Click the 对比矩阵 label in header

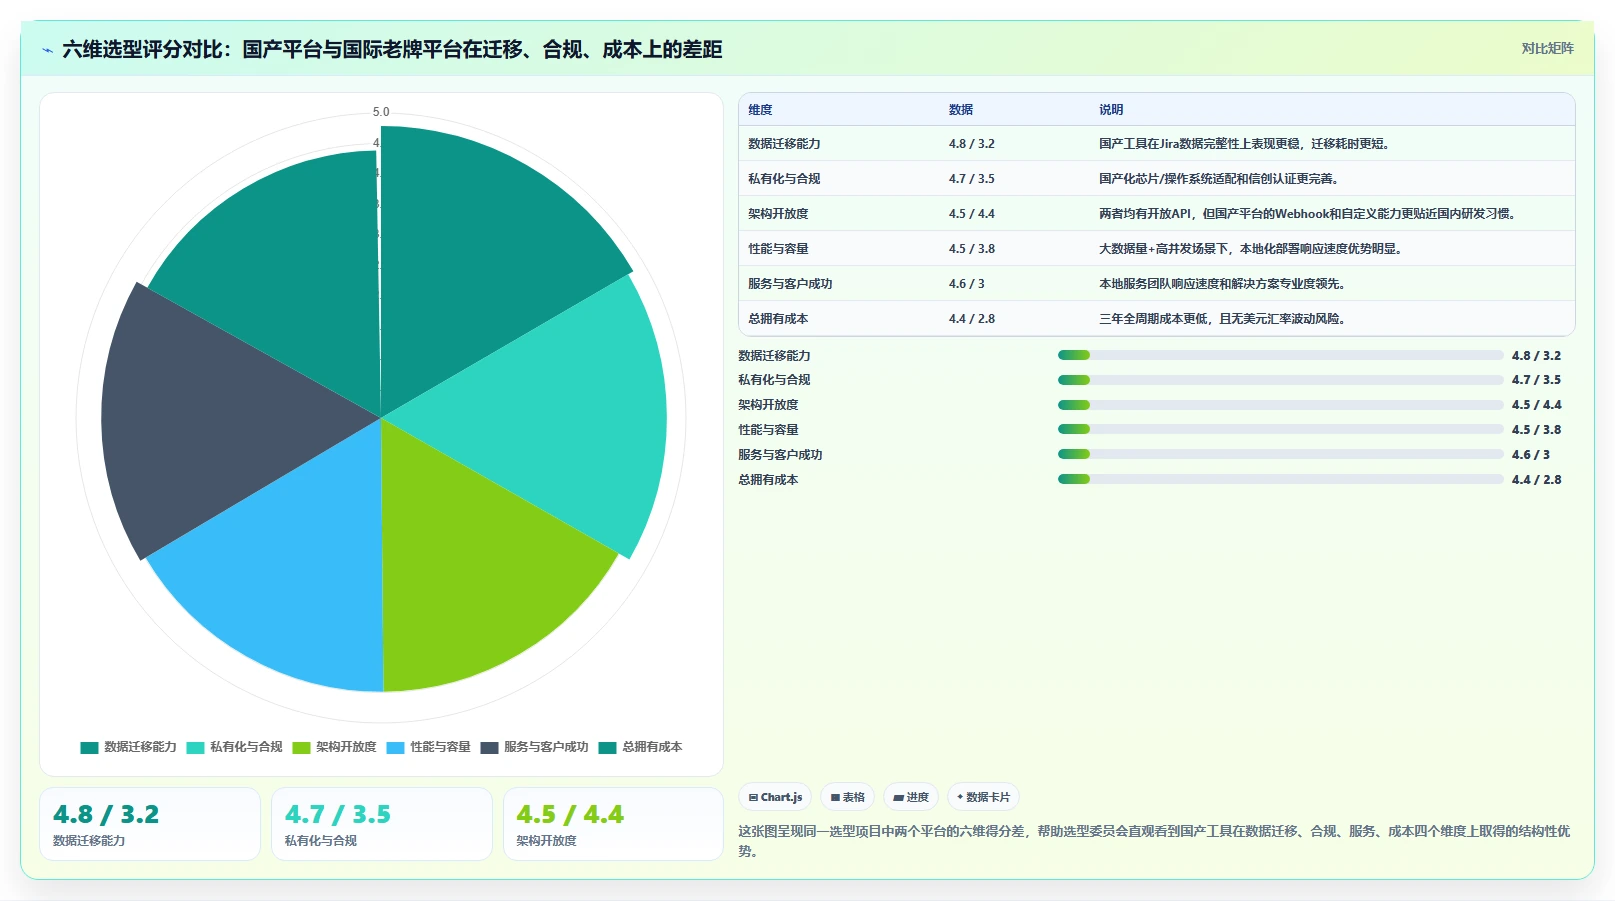pos(1547,48)
